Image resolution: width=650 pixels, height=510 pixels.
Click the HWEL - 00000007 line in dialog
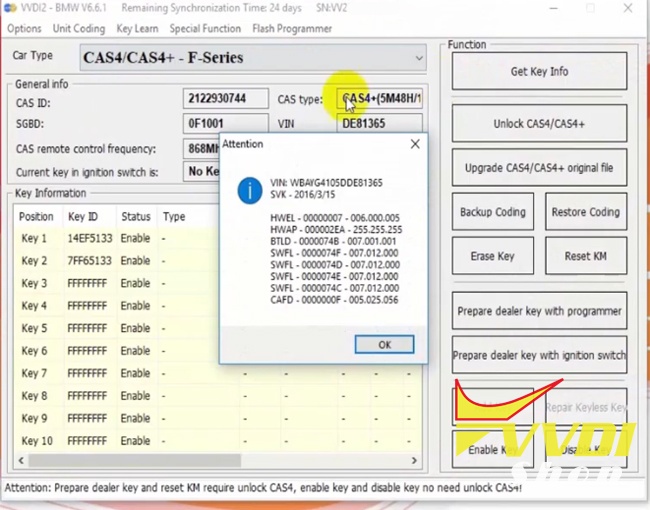(335, 218)
